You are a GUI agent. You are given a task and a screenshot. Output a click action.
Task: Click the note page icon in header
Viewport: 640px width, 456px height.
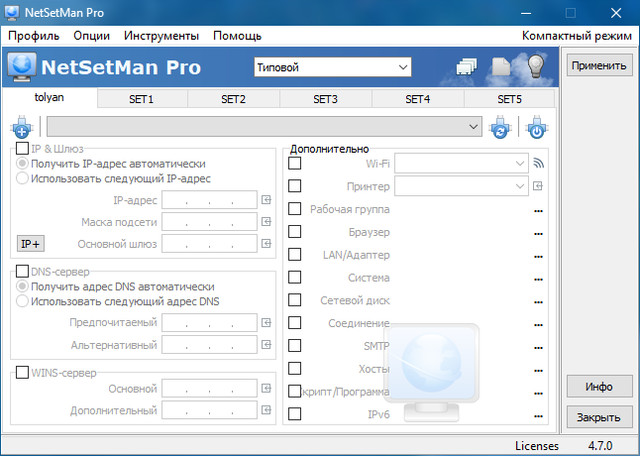pyautogui.click(x=503, y=67)
